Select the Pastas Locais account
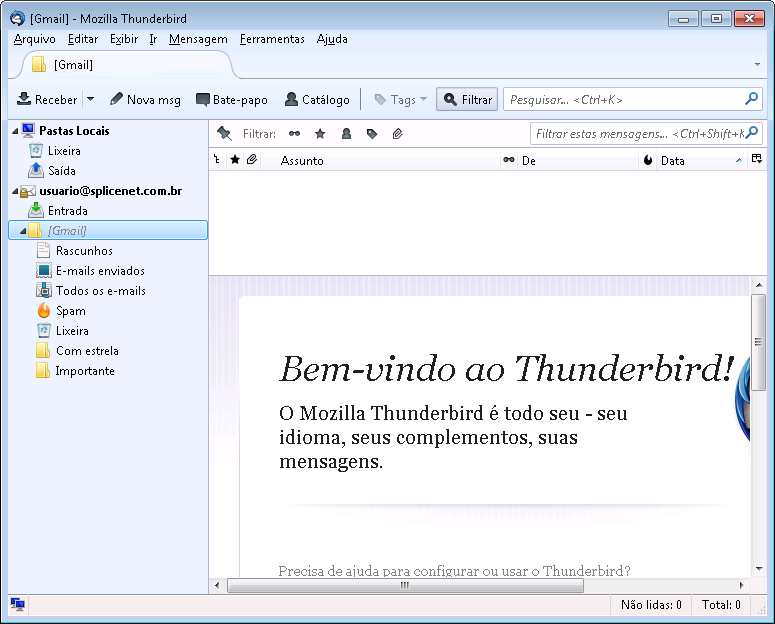Viewport: 775px width, 624px height. coord(74,131)
